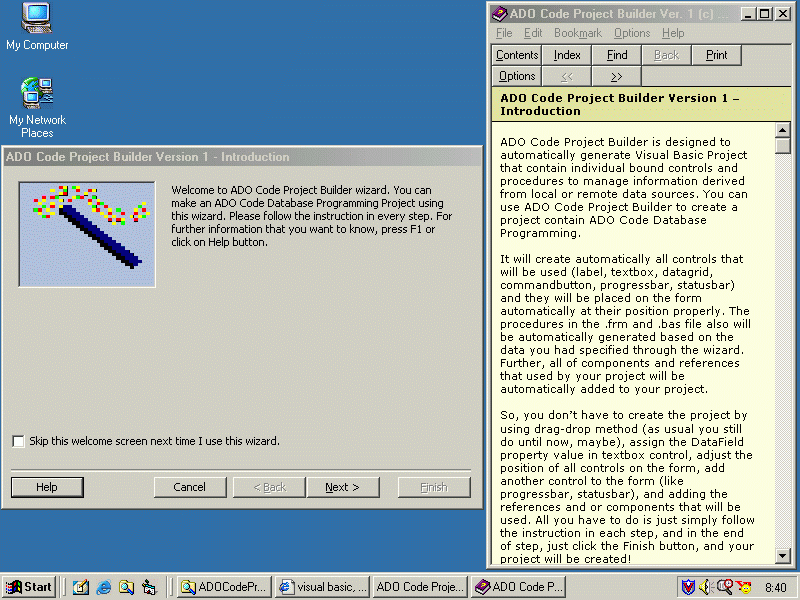The height and width of the screenshot is (600, 800).
Task: Click the wizard wand image
Action: (87, 234)
